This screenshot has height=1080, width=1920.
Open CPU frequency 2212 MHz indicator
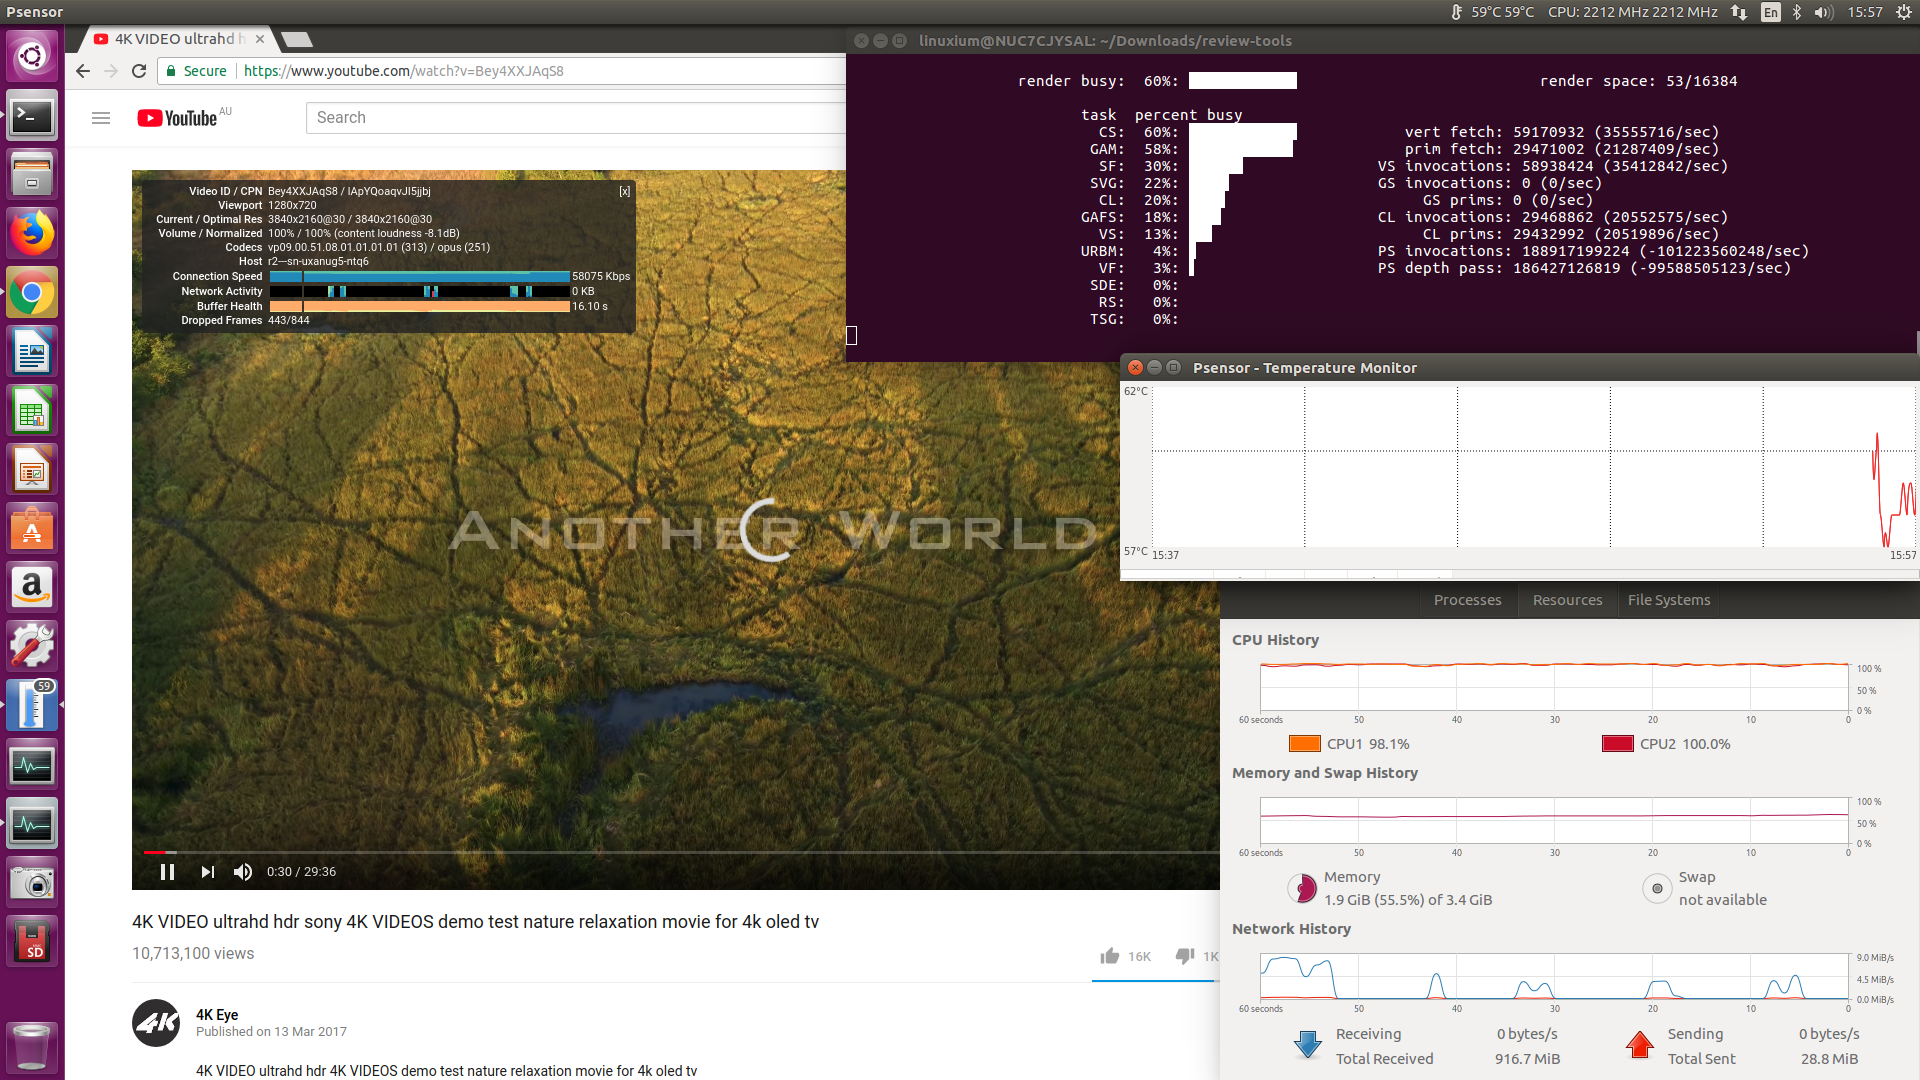(1633, 12)
